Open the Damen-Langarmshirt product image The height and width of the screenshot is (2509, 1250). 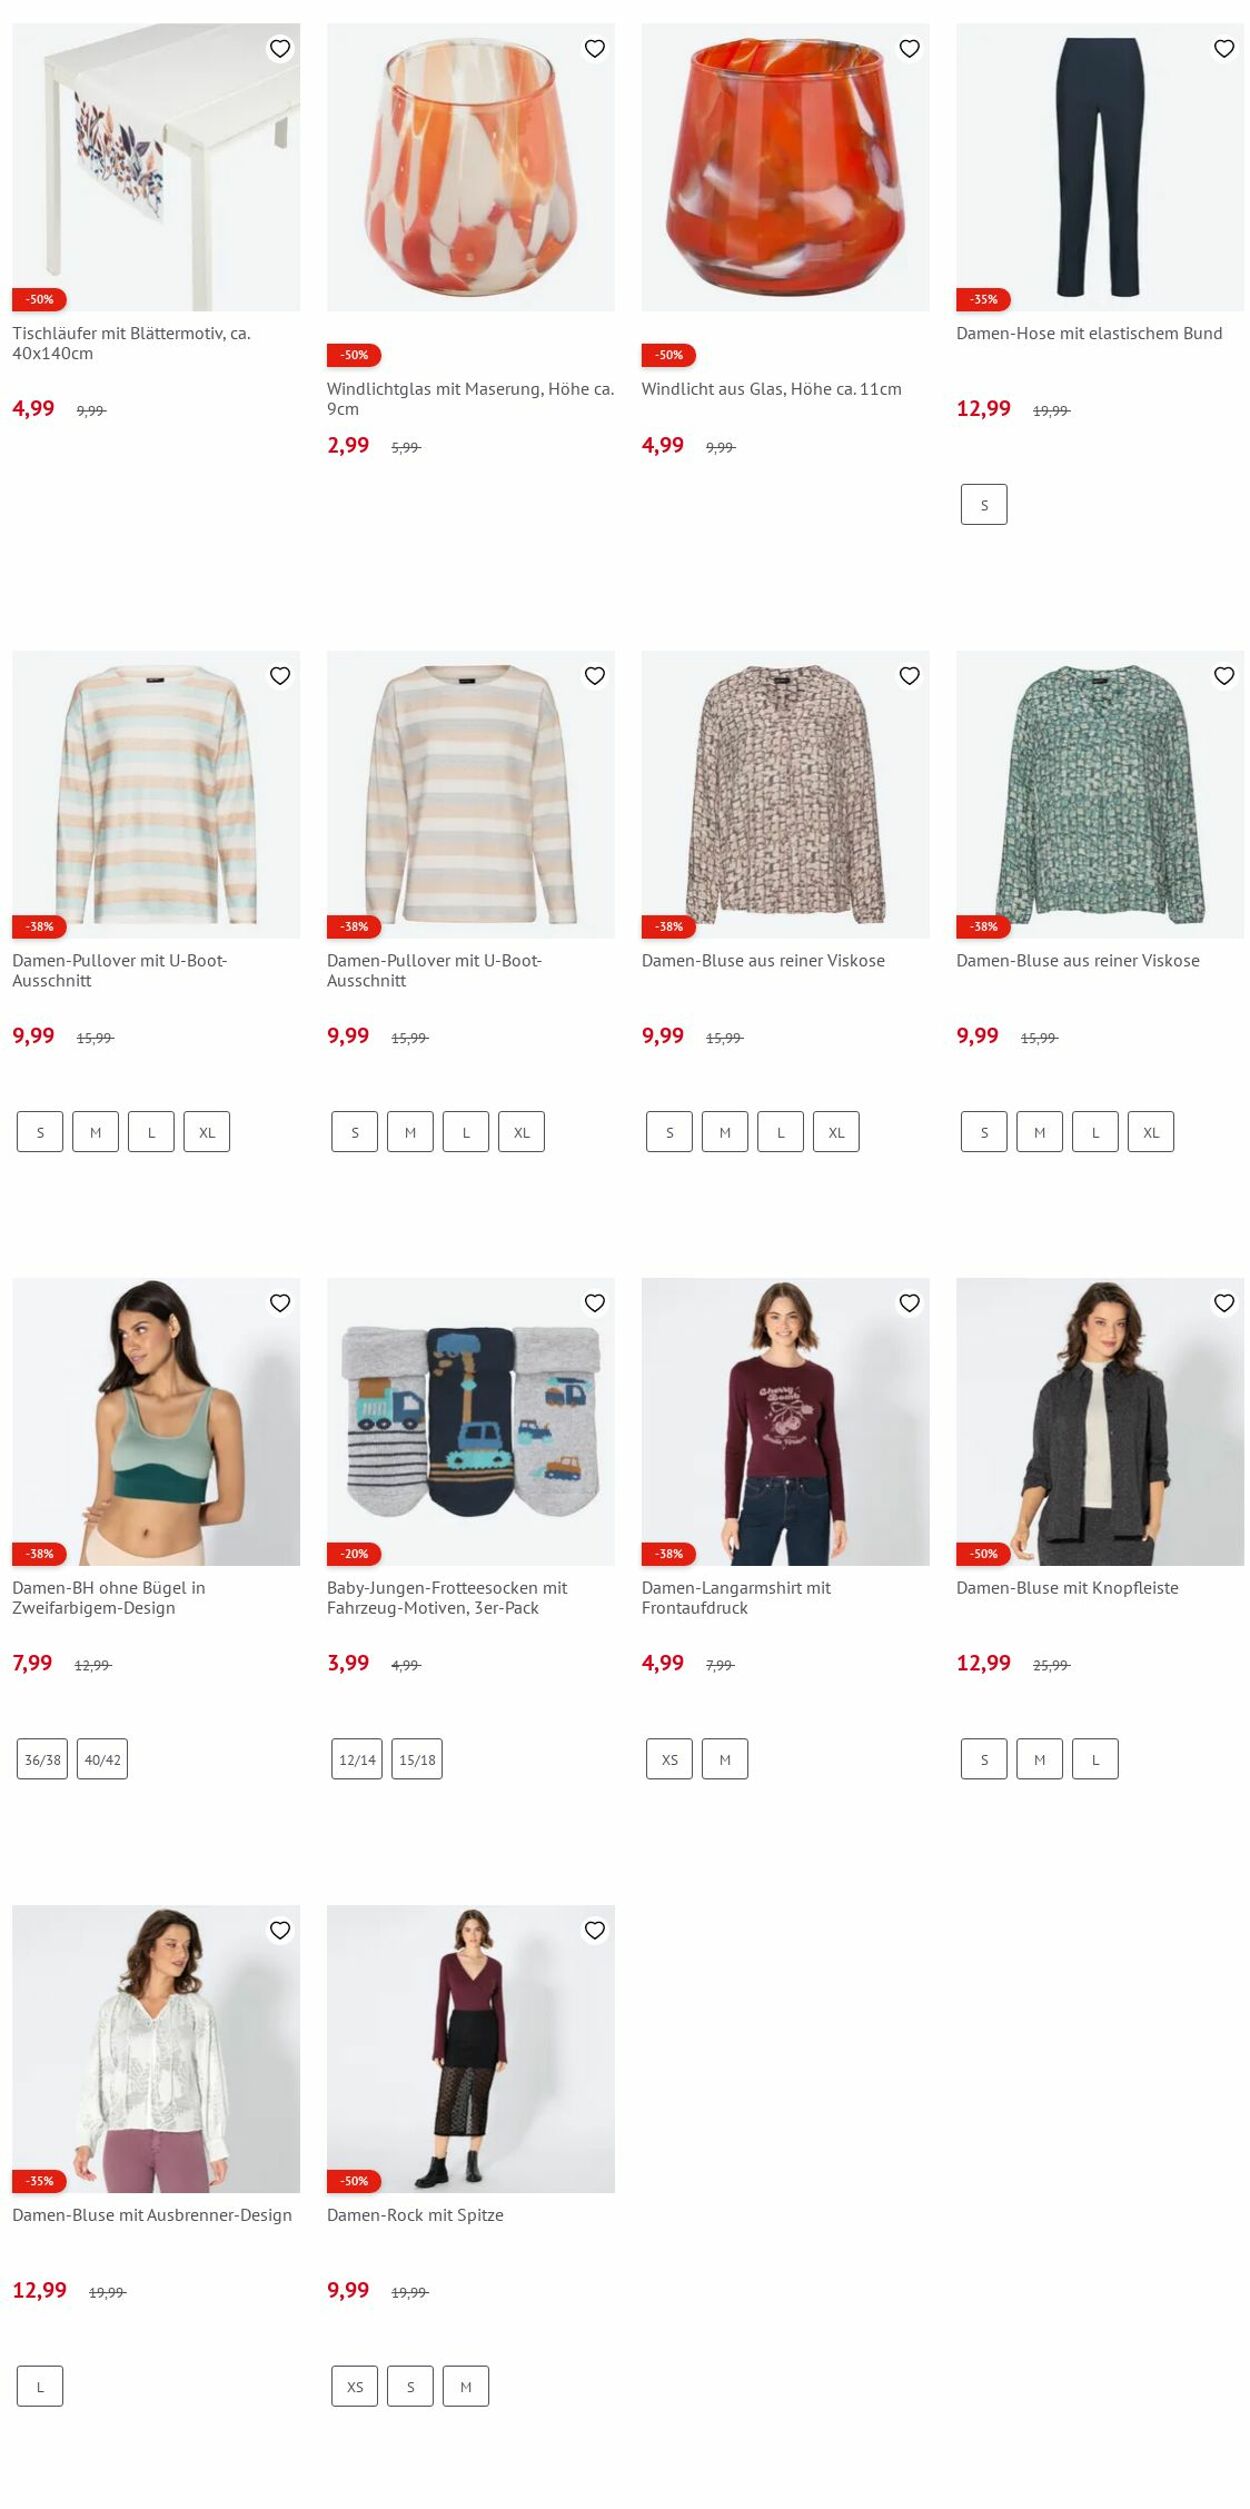click(x=785, y=1422)
